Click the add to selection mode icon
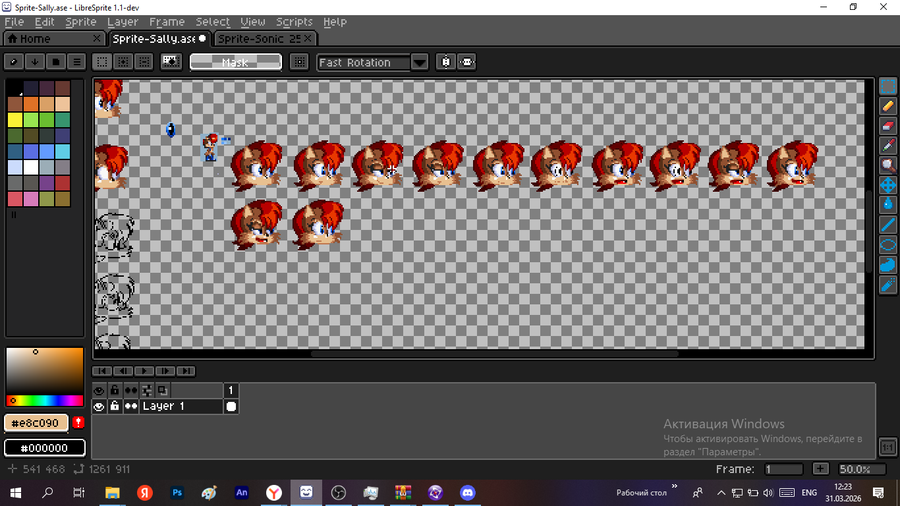 click(123, 62)
